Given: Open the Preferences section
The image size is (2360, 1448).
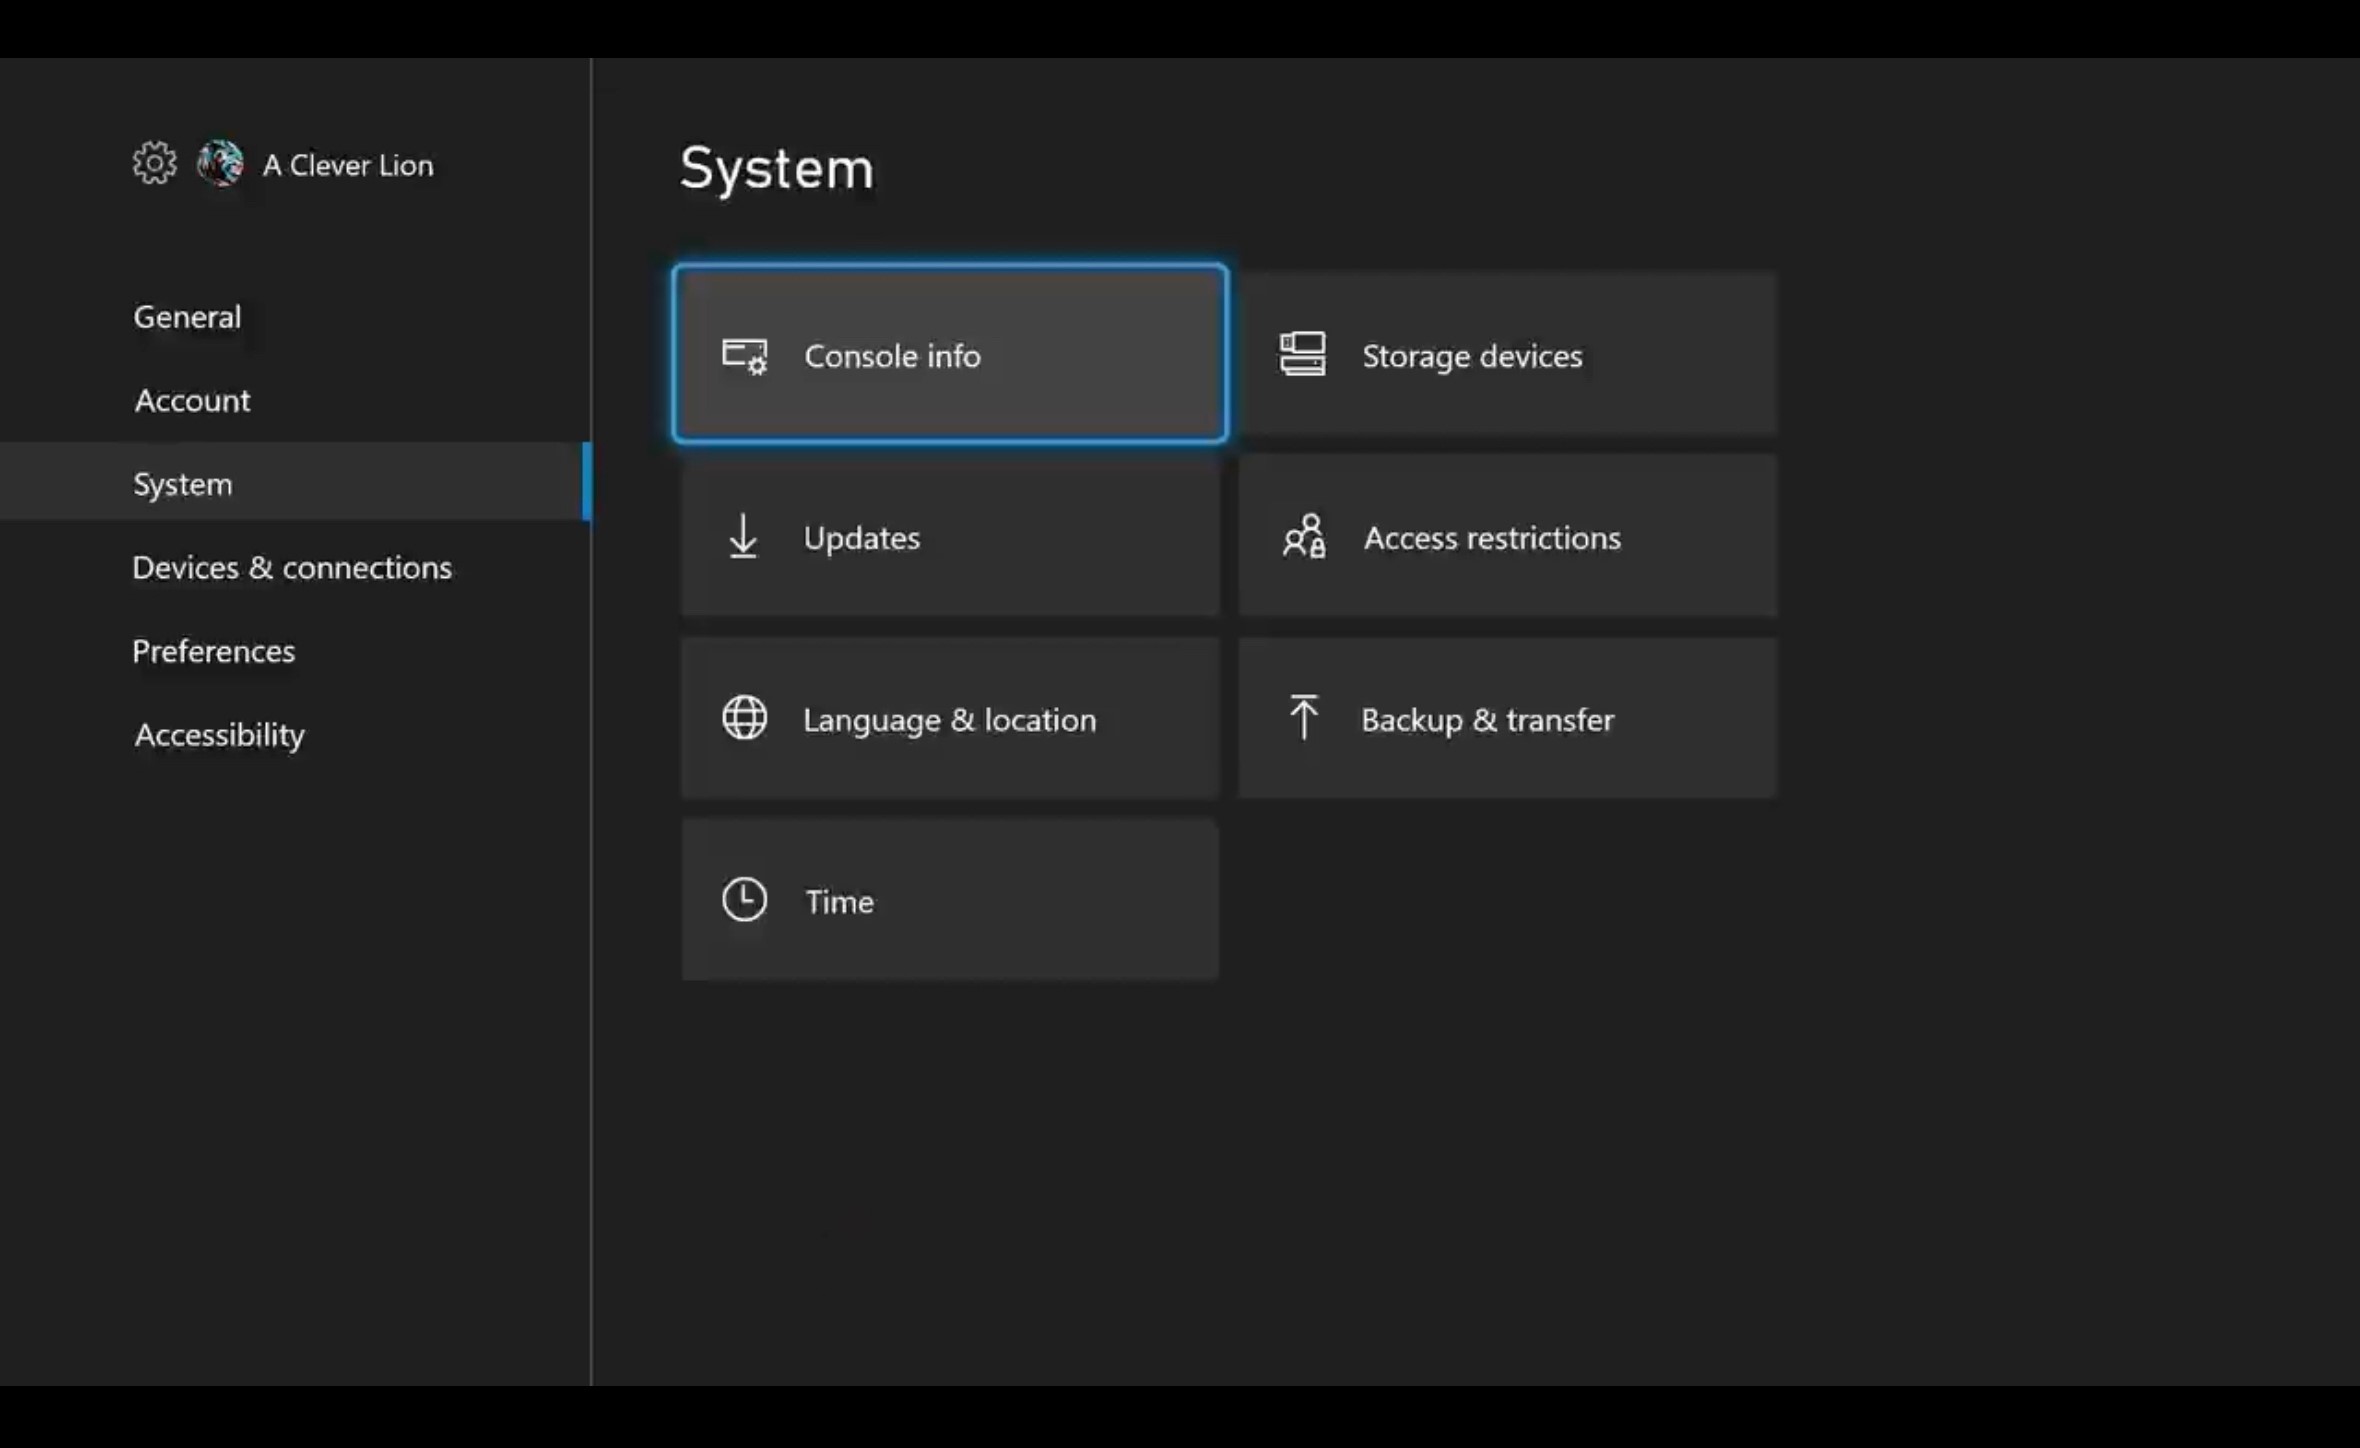Looking at the screenshot, I should tap(213, 650).
